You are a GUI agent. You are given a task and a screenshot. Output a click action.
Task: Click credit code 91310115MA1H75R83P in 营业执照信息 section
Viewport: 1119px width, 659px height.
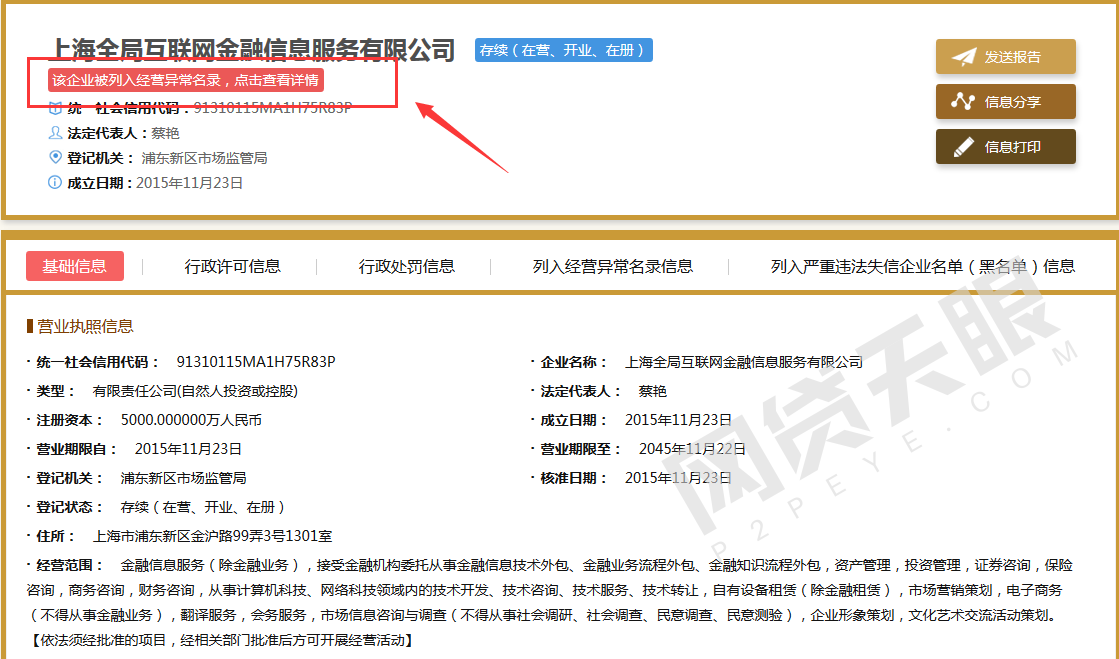coord(255,361)
